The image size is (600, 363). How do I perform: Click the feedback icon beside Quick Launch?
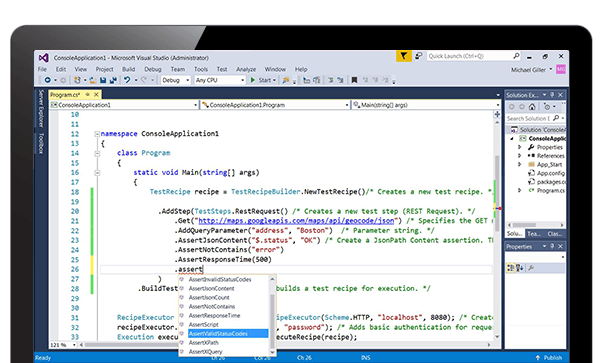419,56
